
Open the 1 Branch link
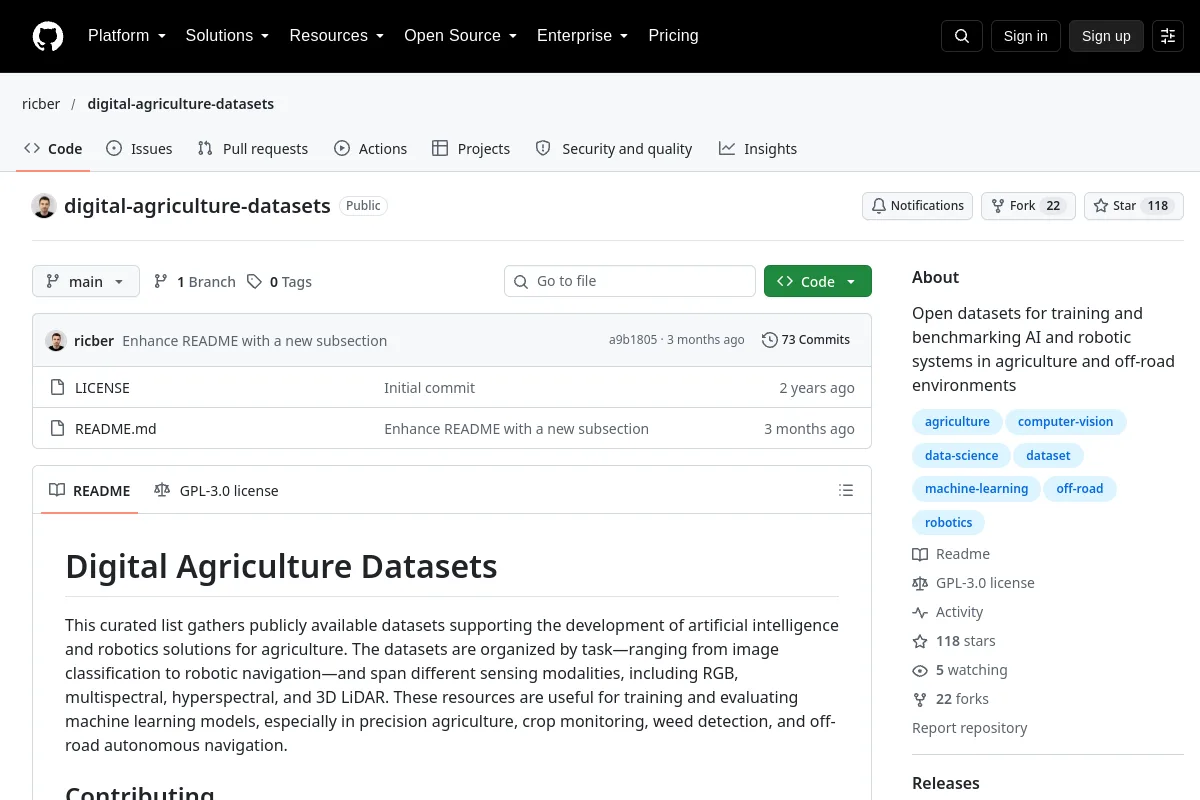point(195,282)
